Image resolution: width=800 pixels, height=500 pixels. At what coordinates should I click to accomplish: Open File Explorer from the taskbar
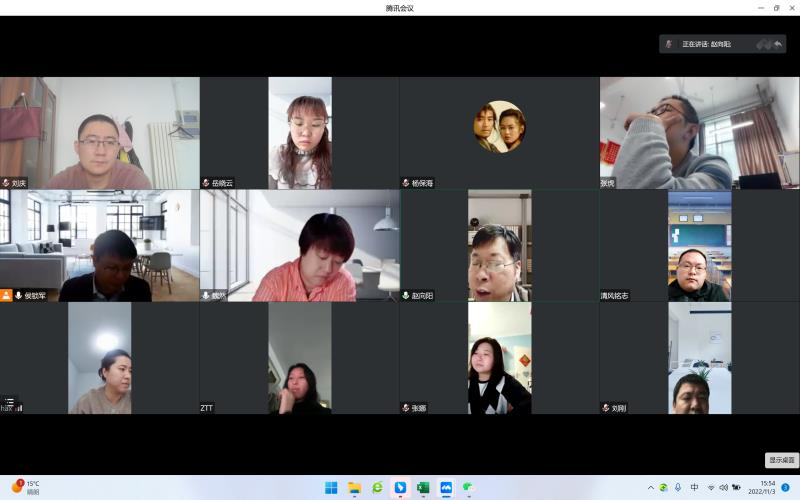pyautogui.click(x=354, y=488)
